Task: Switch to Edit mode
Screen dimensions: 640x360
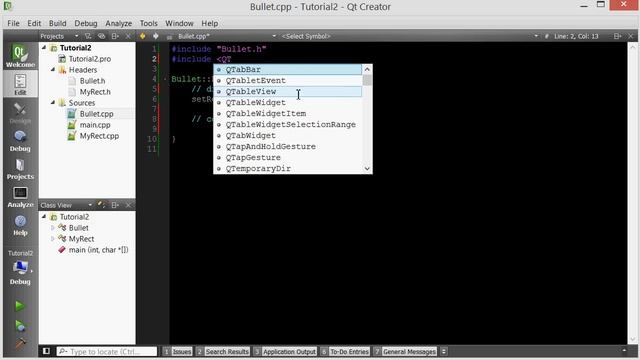Action: [x=20, y=84]
